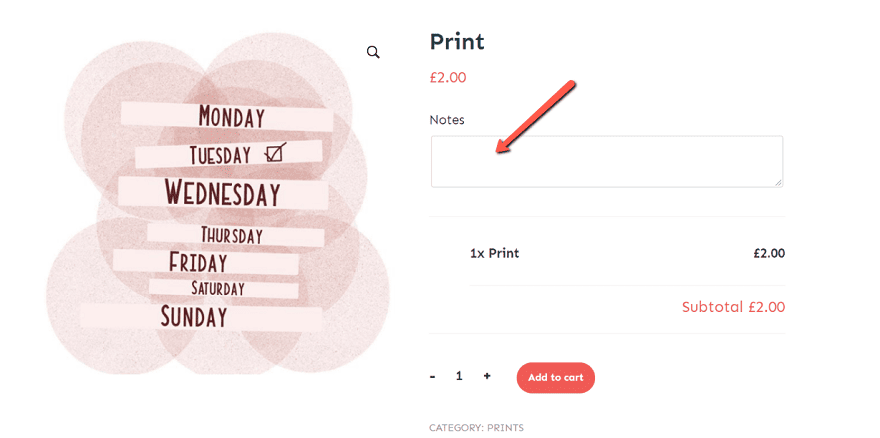The width and height of the screenshot is (880, 438).
Task: Click the red arrow annotation
Action: (535, 117)
